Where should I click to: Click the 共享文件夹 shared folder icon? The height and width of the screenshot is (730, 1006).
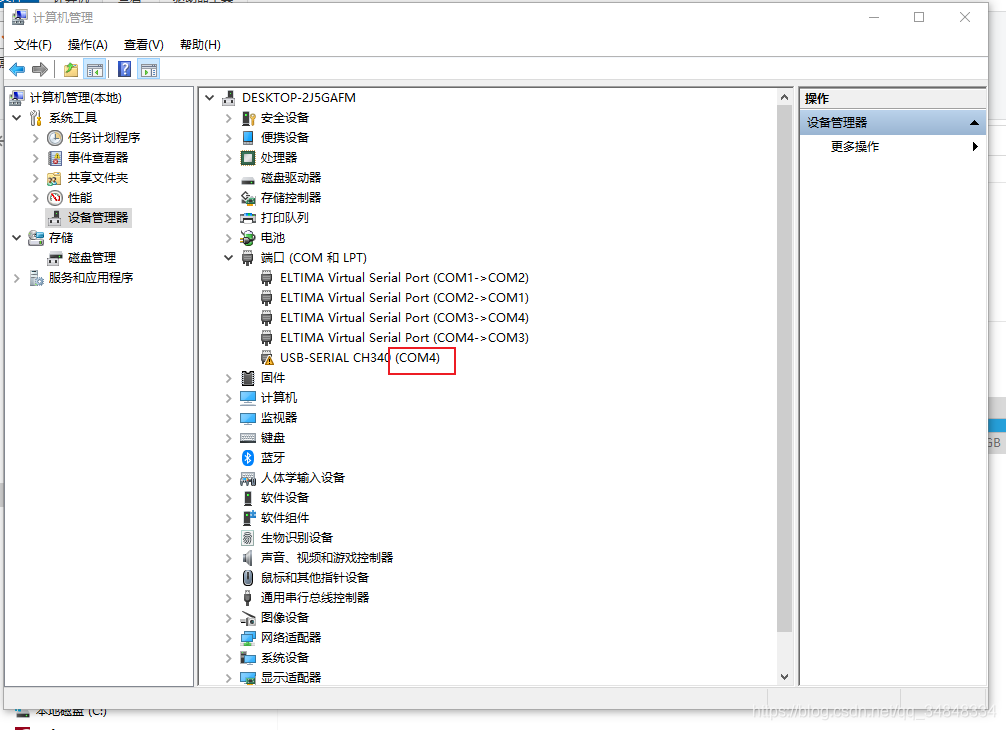tap(55, 178)
